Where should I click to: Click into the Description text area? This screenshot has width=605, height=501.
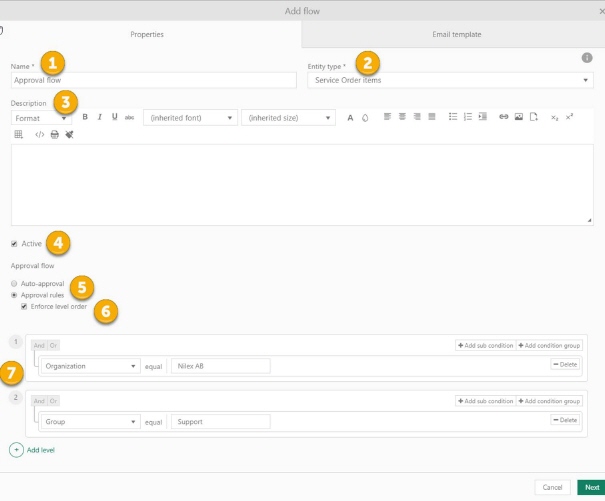click(x=302, y=185)
